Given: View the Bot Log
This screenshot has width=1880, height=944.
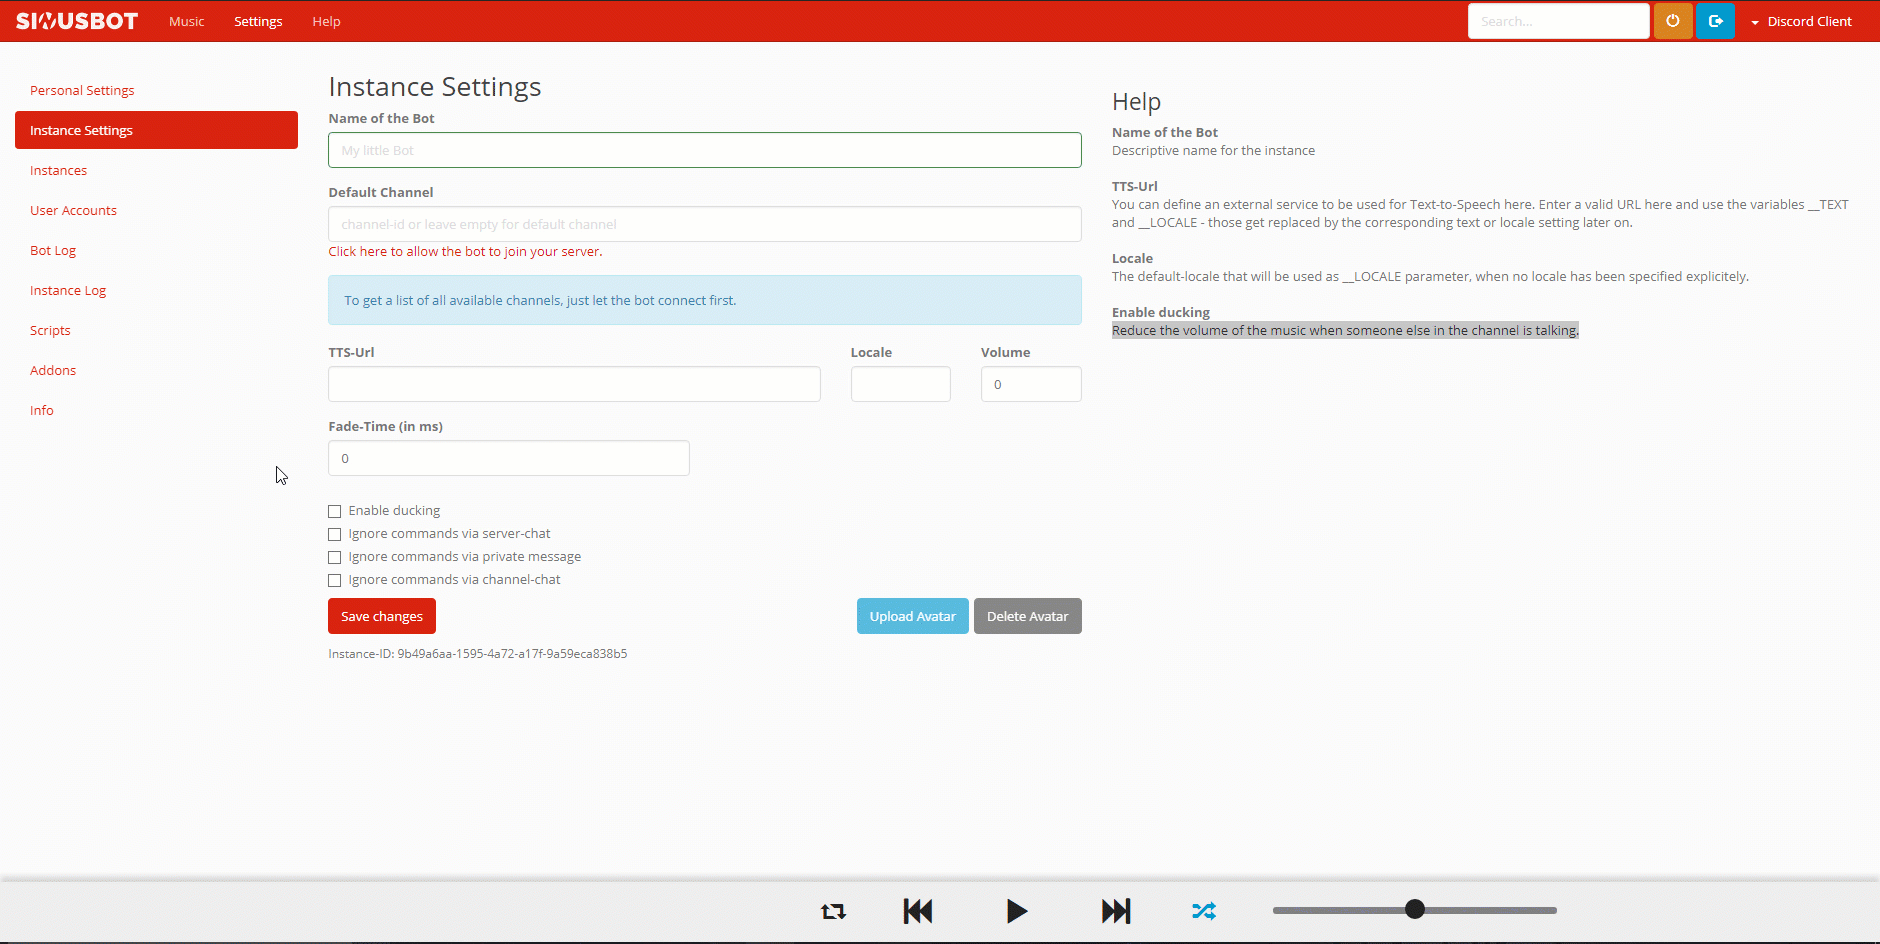Looking at the screenshot, I should pyautogui.click(x=156, y=250).
